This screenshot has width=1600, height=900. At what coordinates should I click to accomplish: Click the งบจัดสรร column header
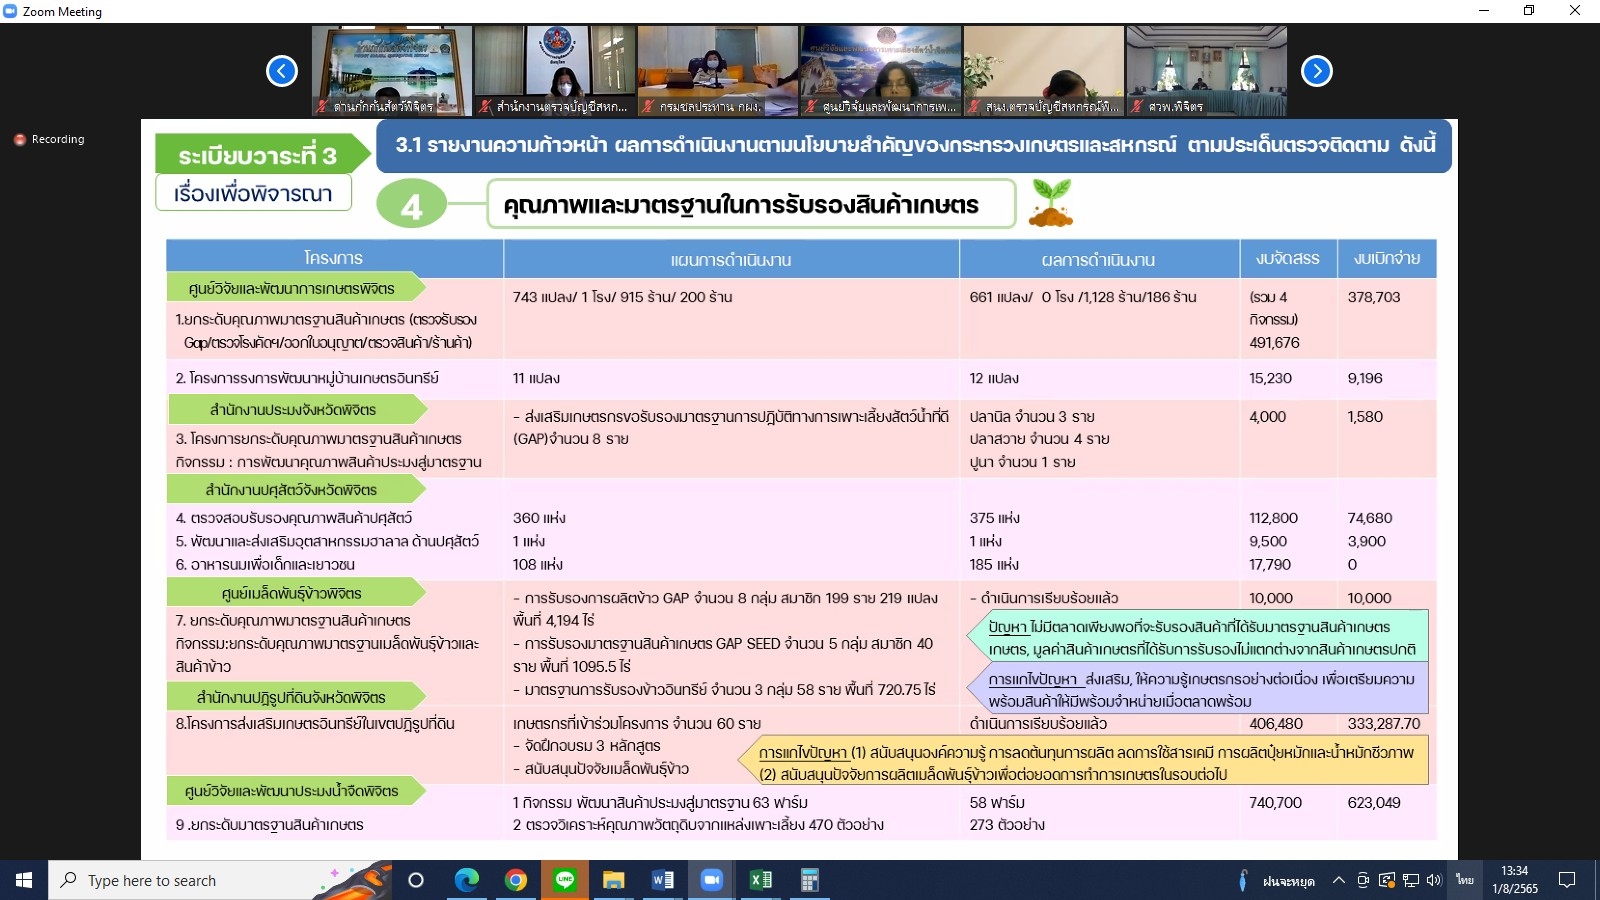pos(1288,258)
